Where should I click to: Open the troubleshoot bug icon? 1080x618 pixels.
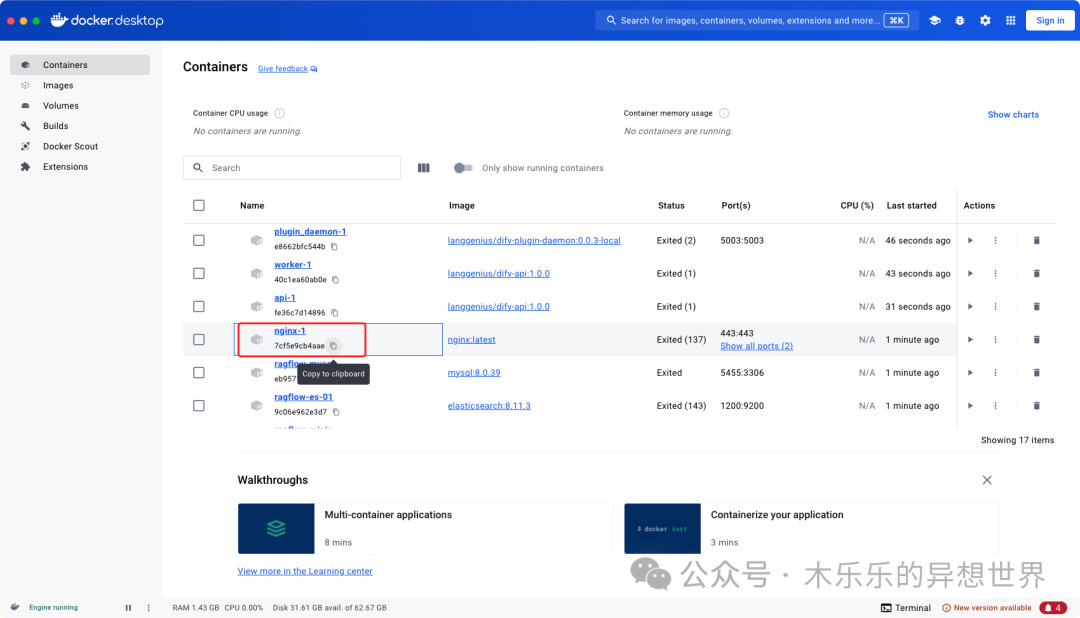959,21
